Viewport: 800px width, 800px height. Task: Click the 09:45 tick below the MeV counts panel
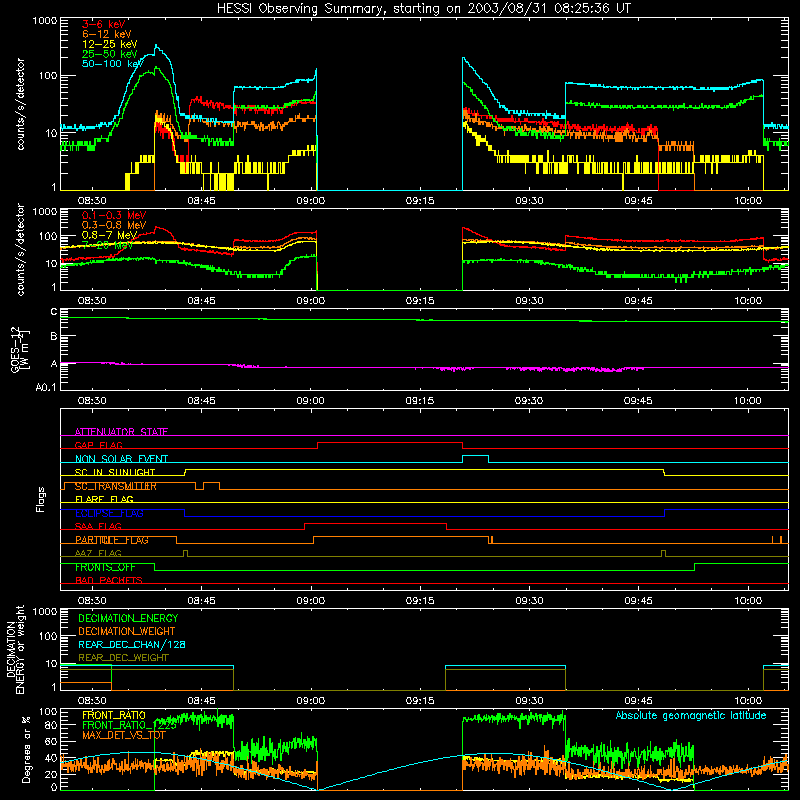[x=638, y=301]
